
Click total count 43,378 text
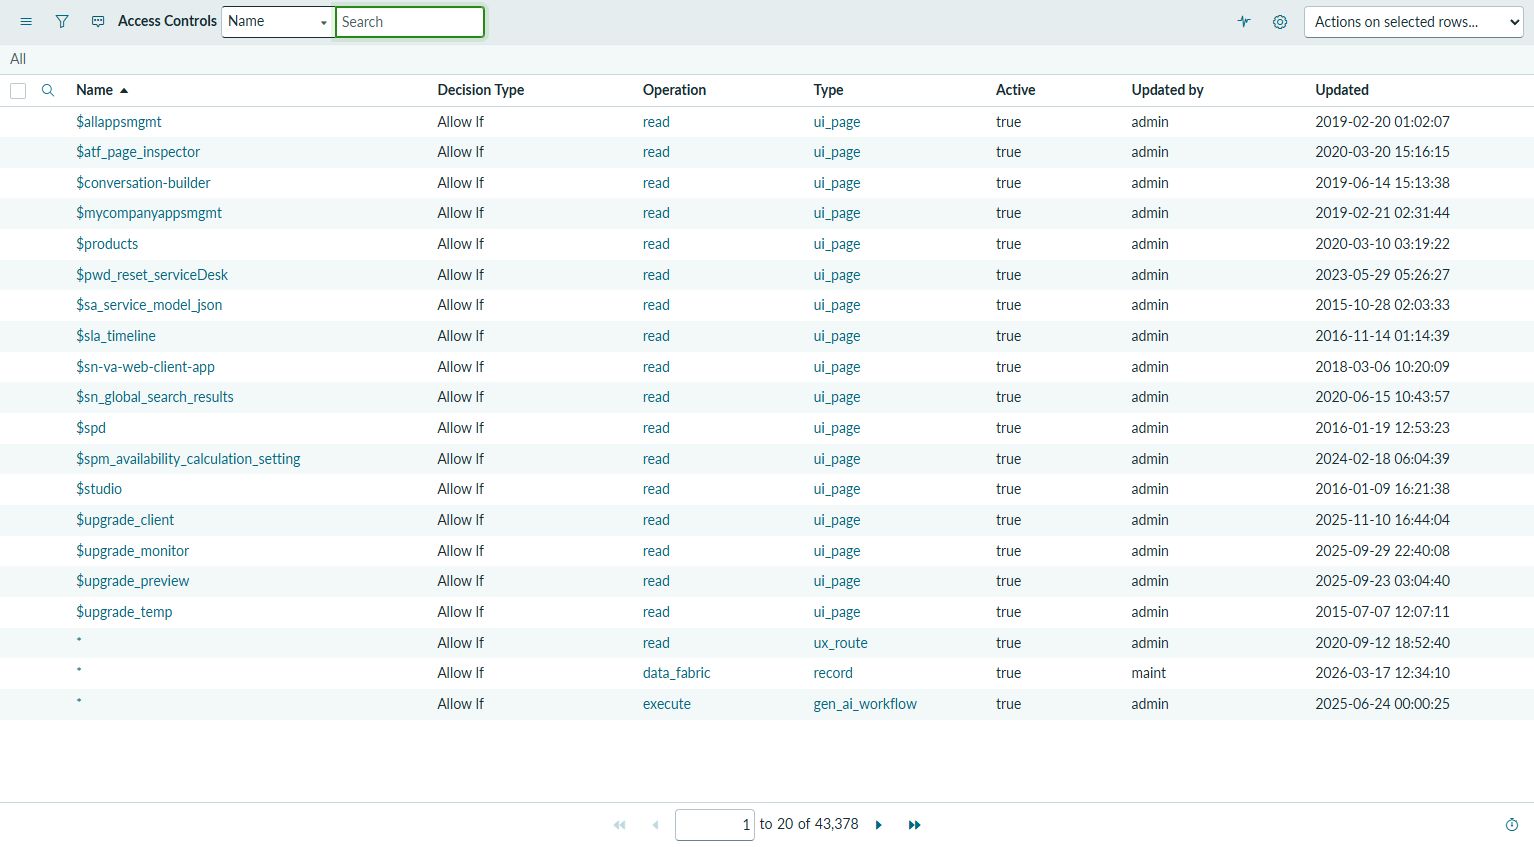tap(836, 824)
